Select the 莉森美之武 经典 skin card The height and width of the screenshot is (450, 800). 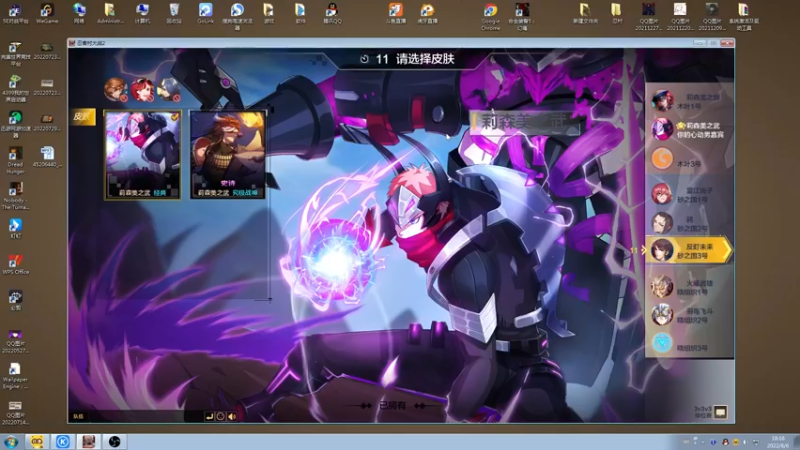pyautogui.click(x=142, y=155)
